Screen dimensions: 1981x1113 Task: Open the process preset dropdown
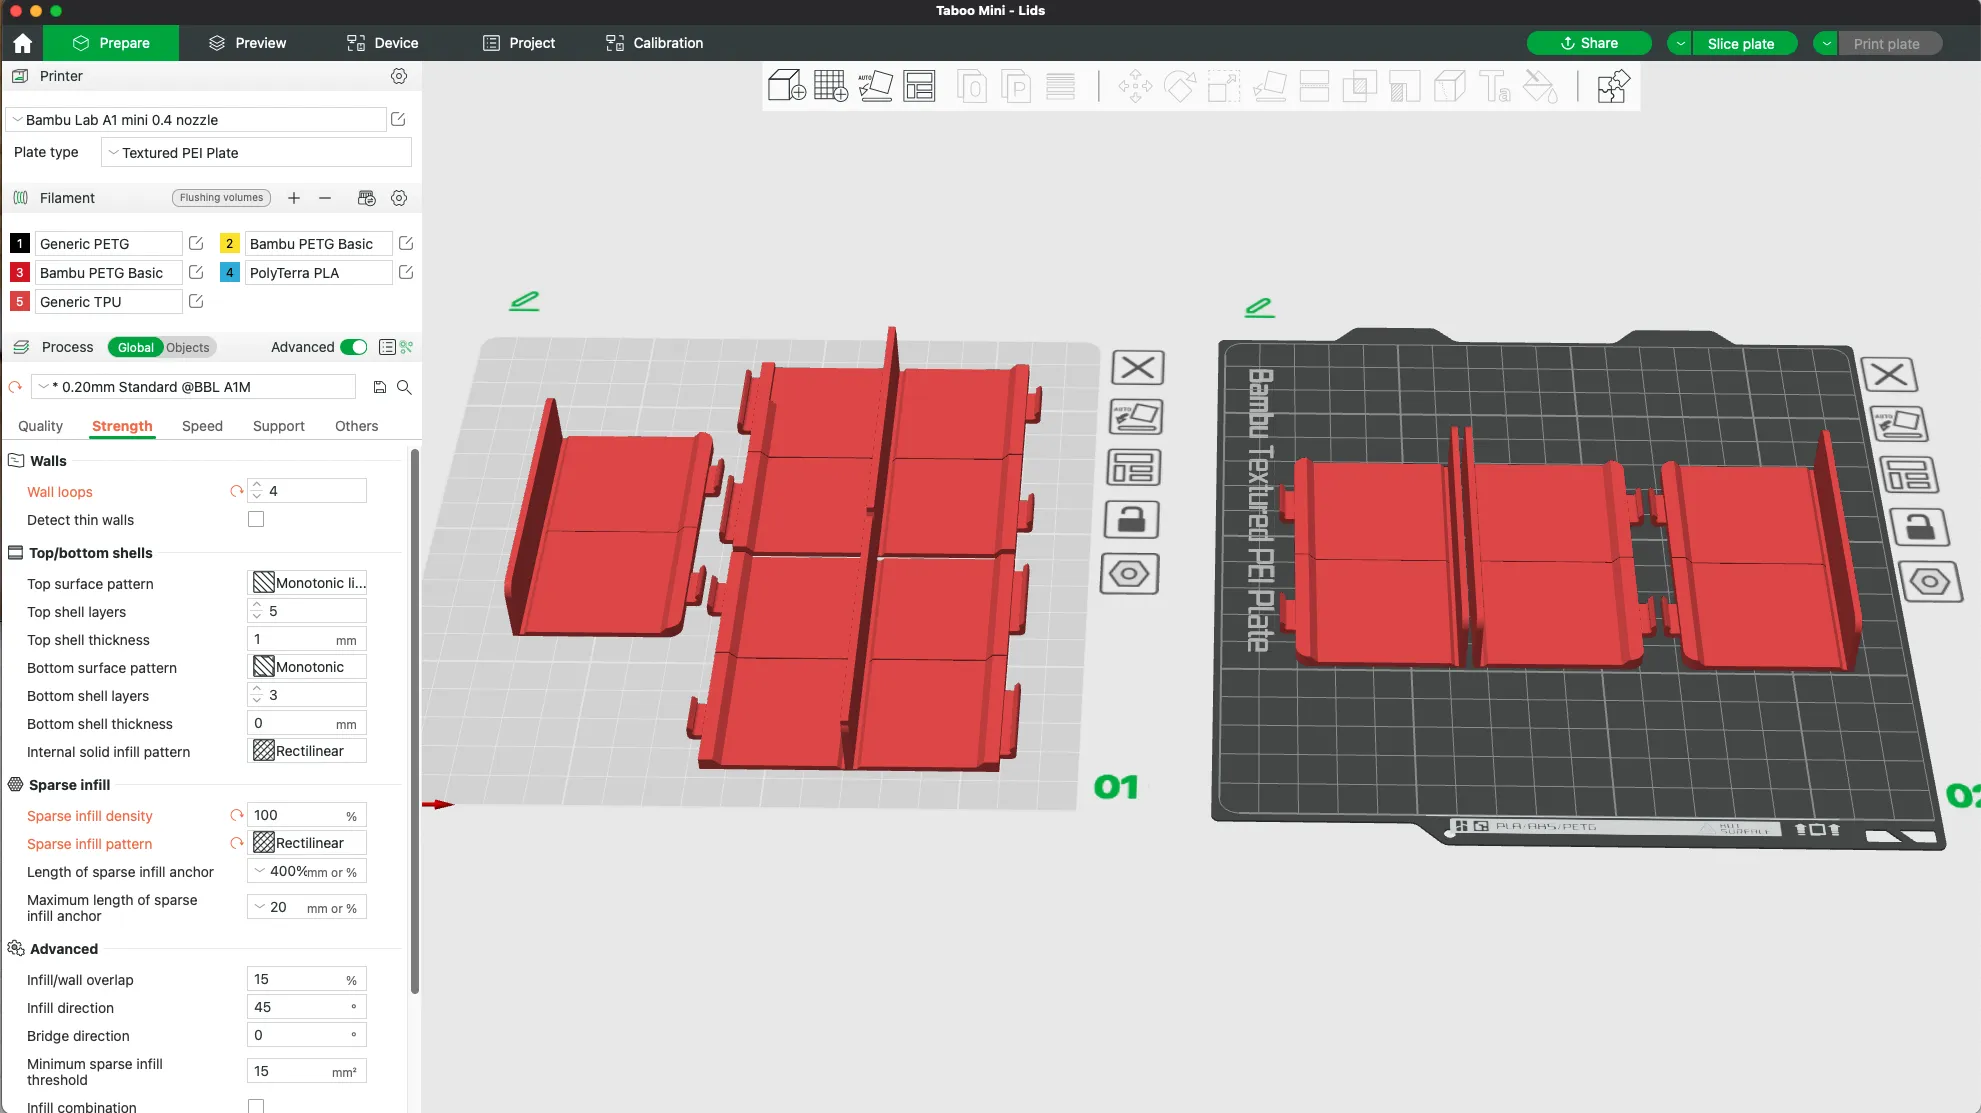194,387
